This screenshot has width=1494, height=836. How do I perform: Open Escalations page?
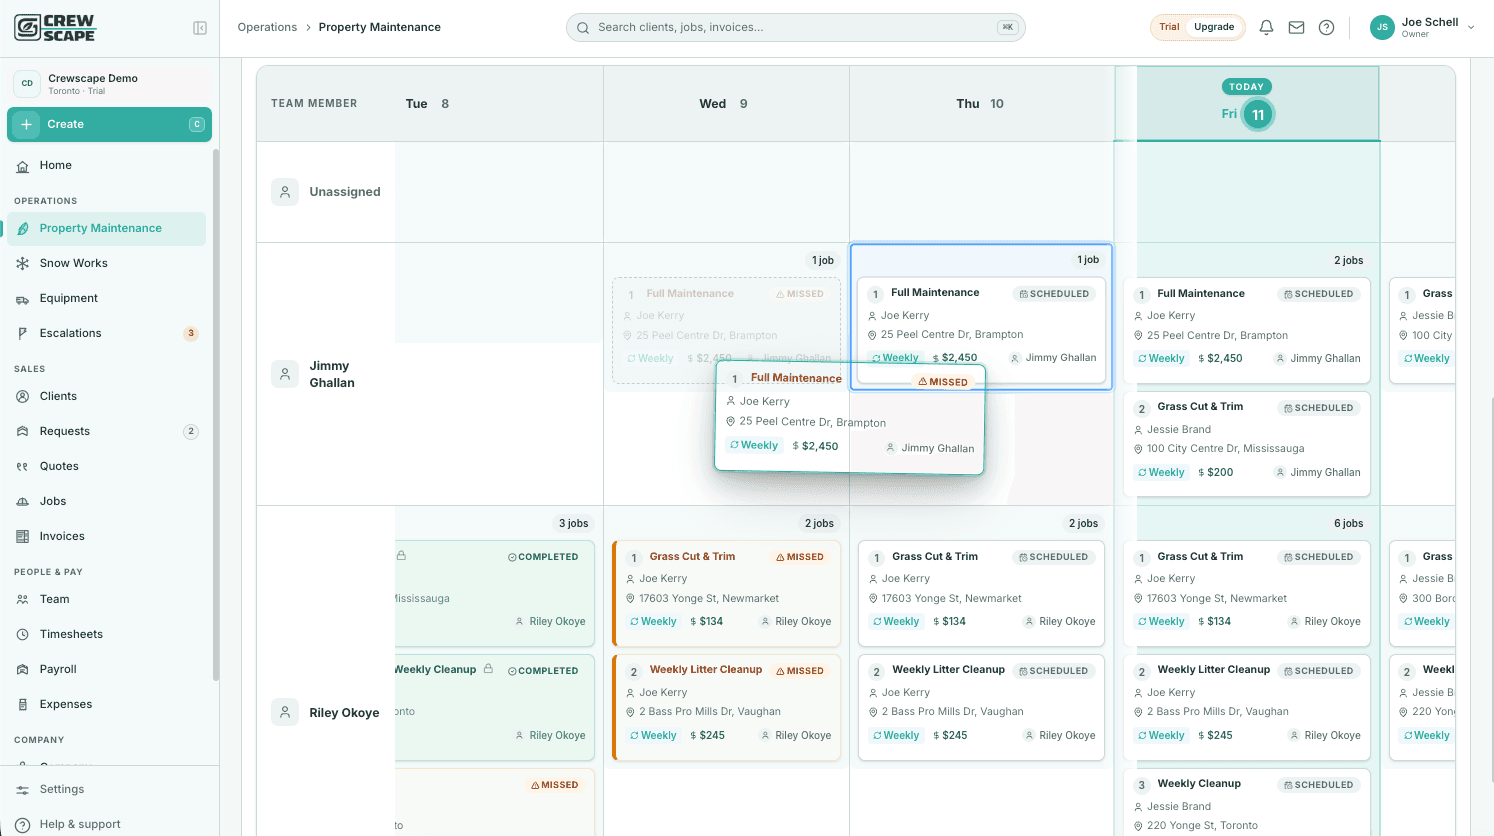coord(106,333)
